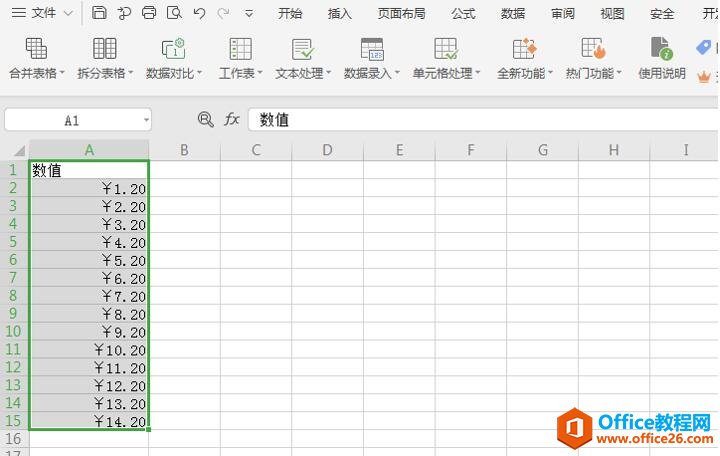Image resolution: width=720 pixels, height=456 pixels.
Task: Click the 热门功能 icon
Action: click(x=593, y=48)
